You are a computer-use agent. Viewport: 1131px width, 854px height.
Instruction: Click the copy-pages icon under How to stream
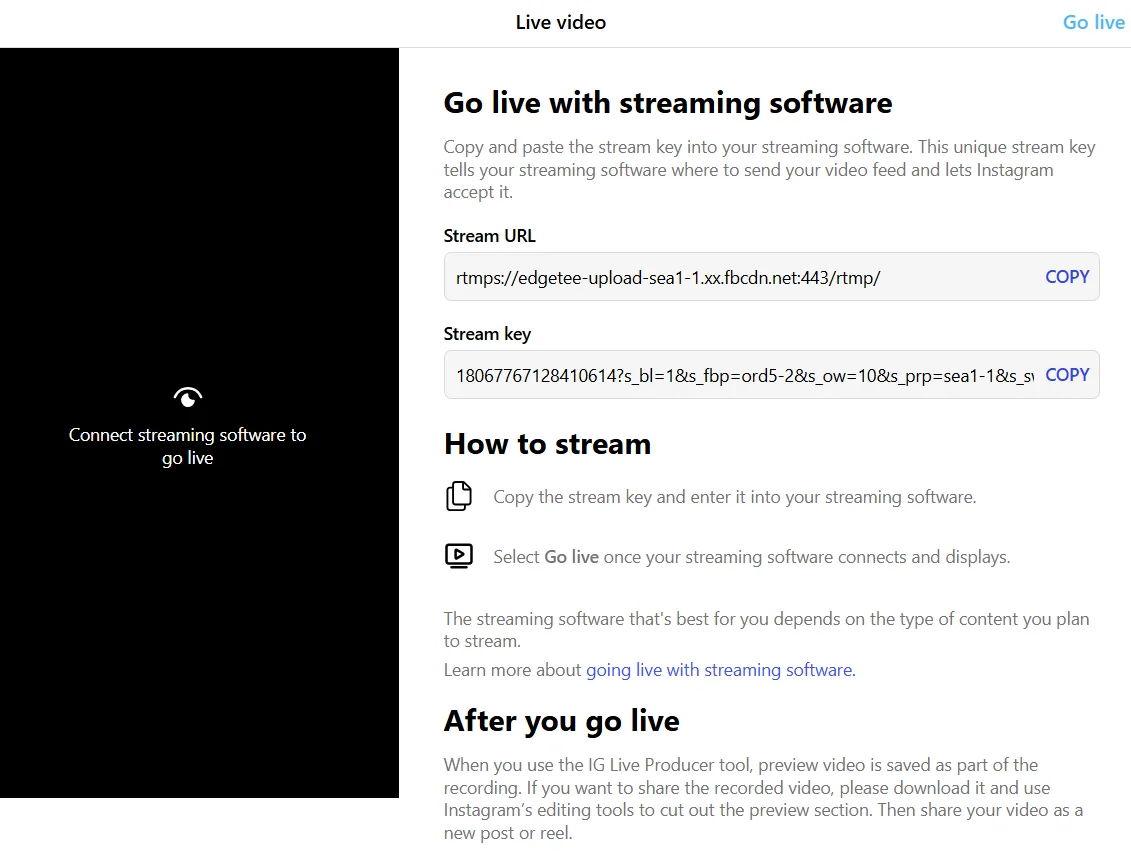tap(459, 495)
